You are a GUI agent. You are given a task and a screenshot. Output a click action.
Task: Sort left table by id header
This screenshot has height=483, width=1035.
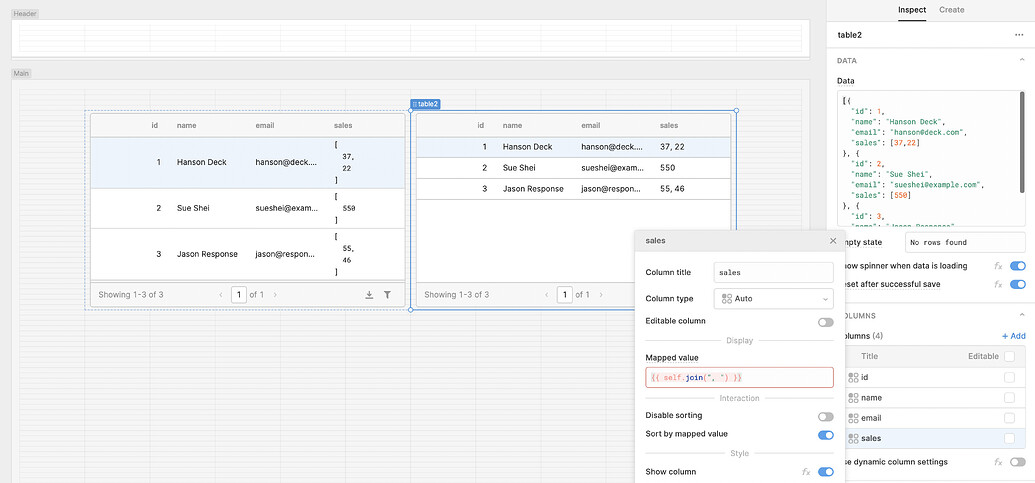click(155, 125)
